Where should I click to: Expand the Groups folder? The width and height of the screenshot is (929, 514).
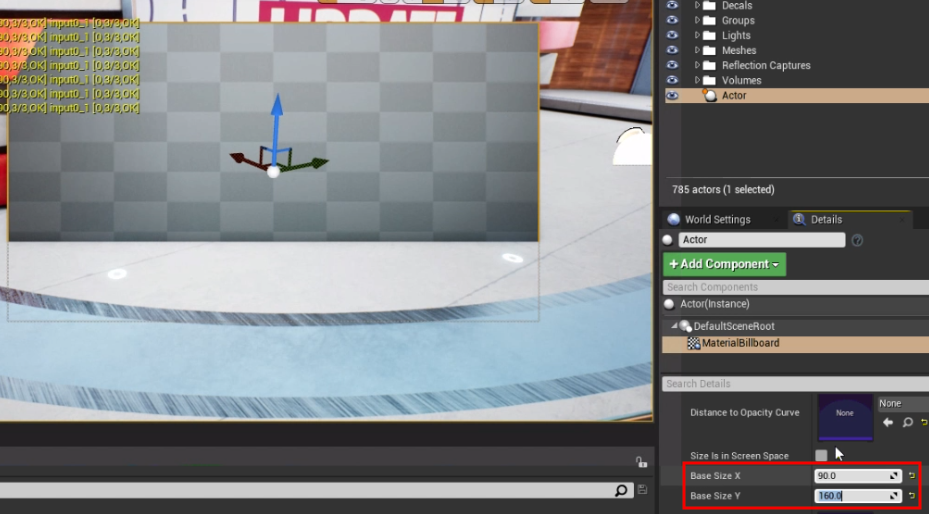(697, 20)
